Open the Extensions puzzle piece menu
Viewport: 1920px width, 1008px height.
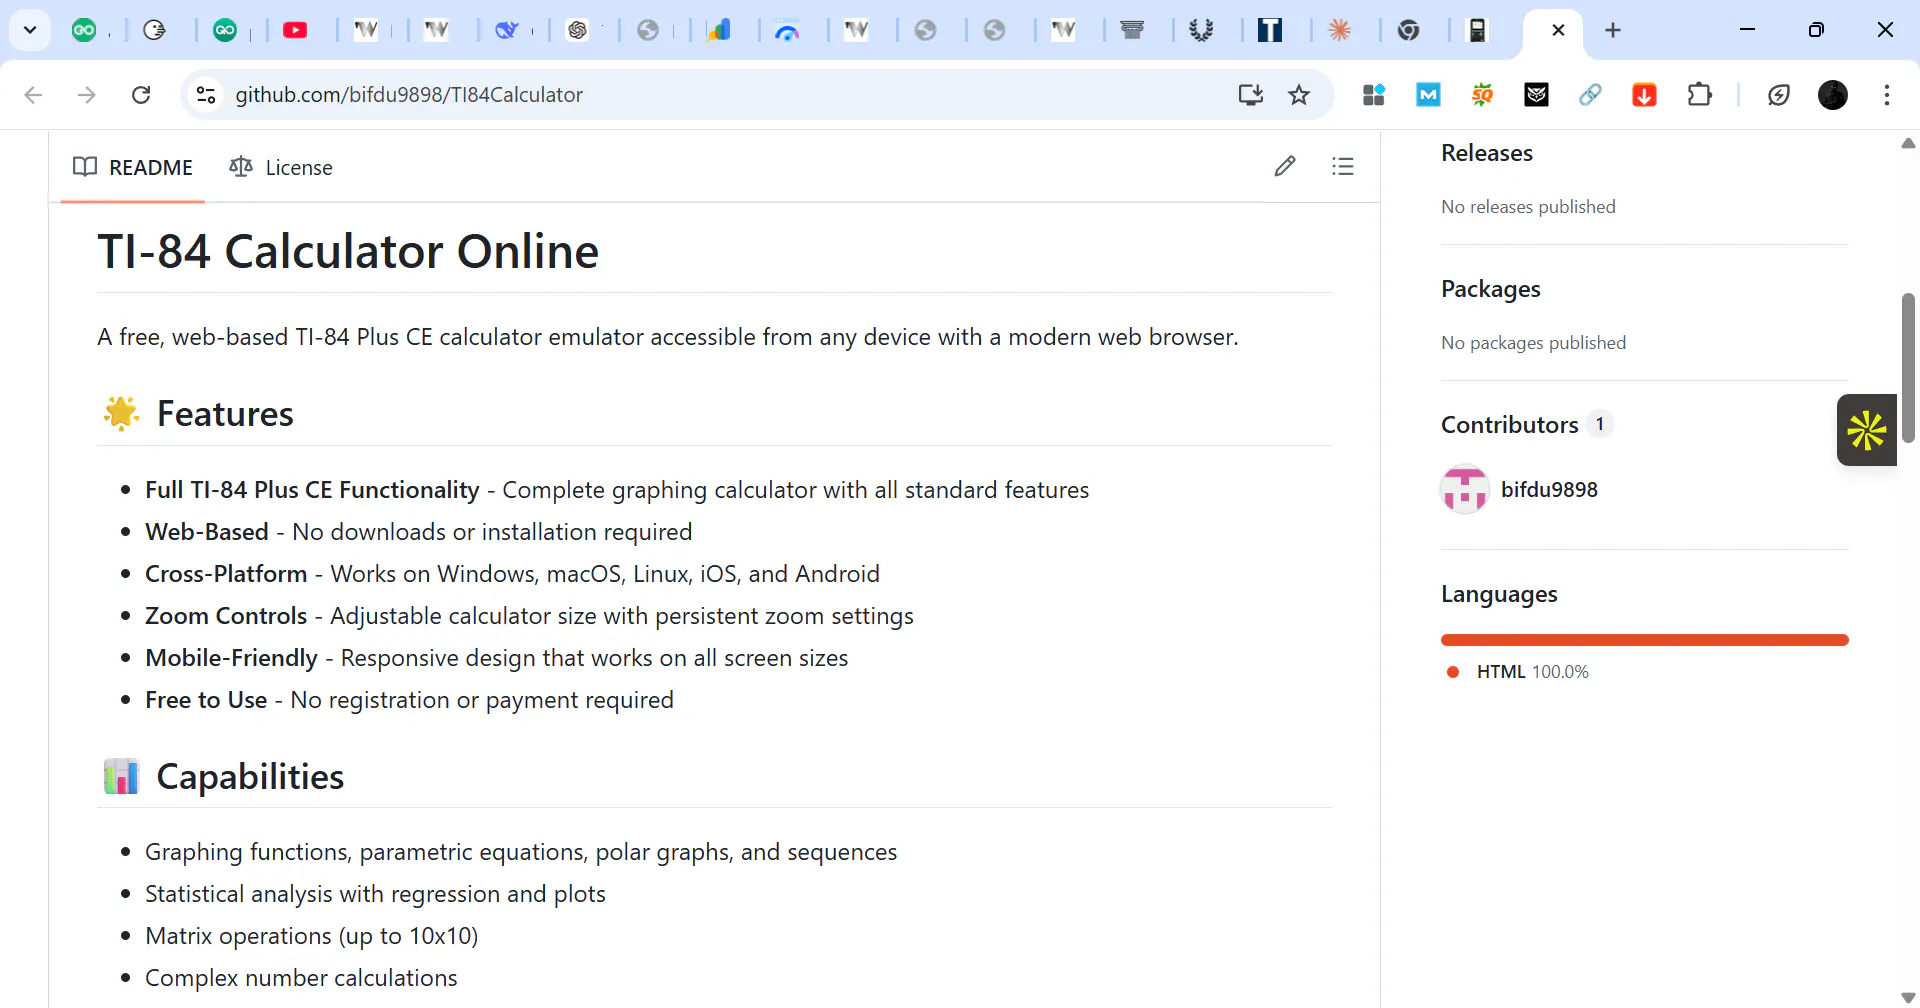click(1699, 95)
